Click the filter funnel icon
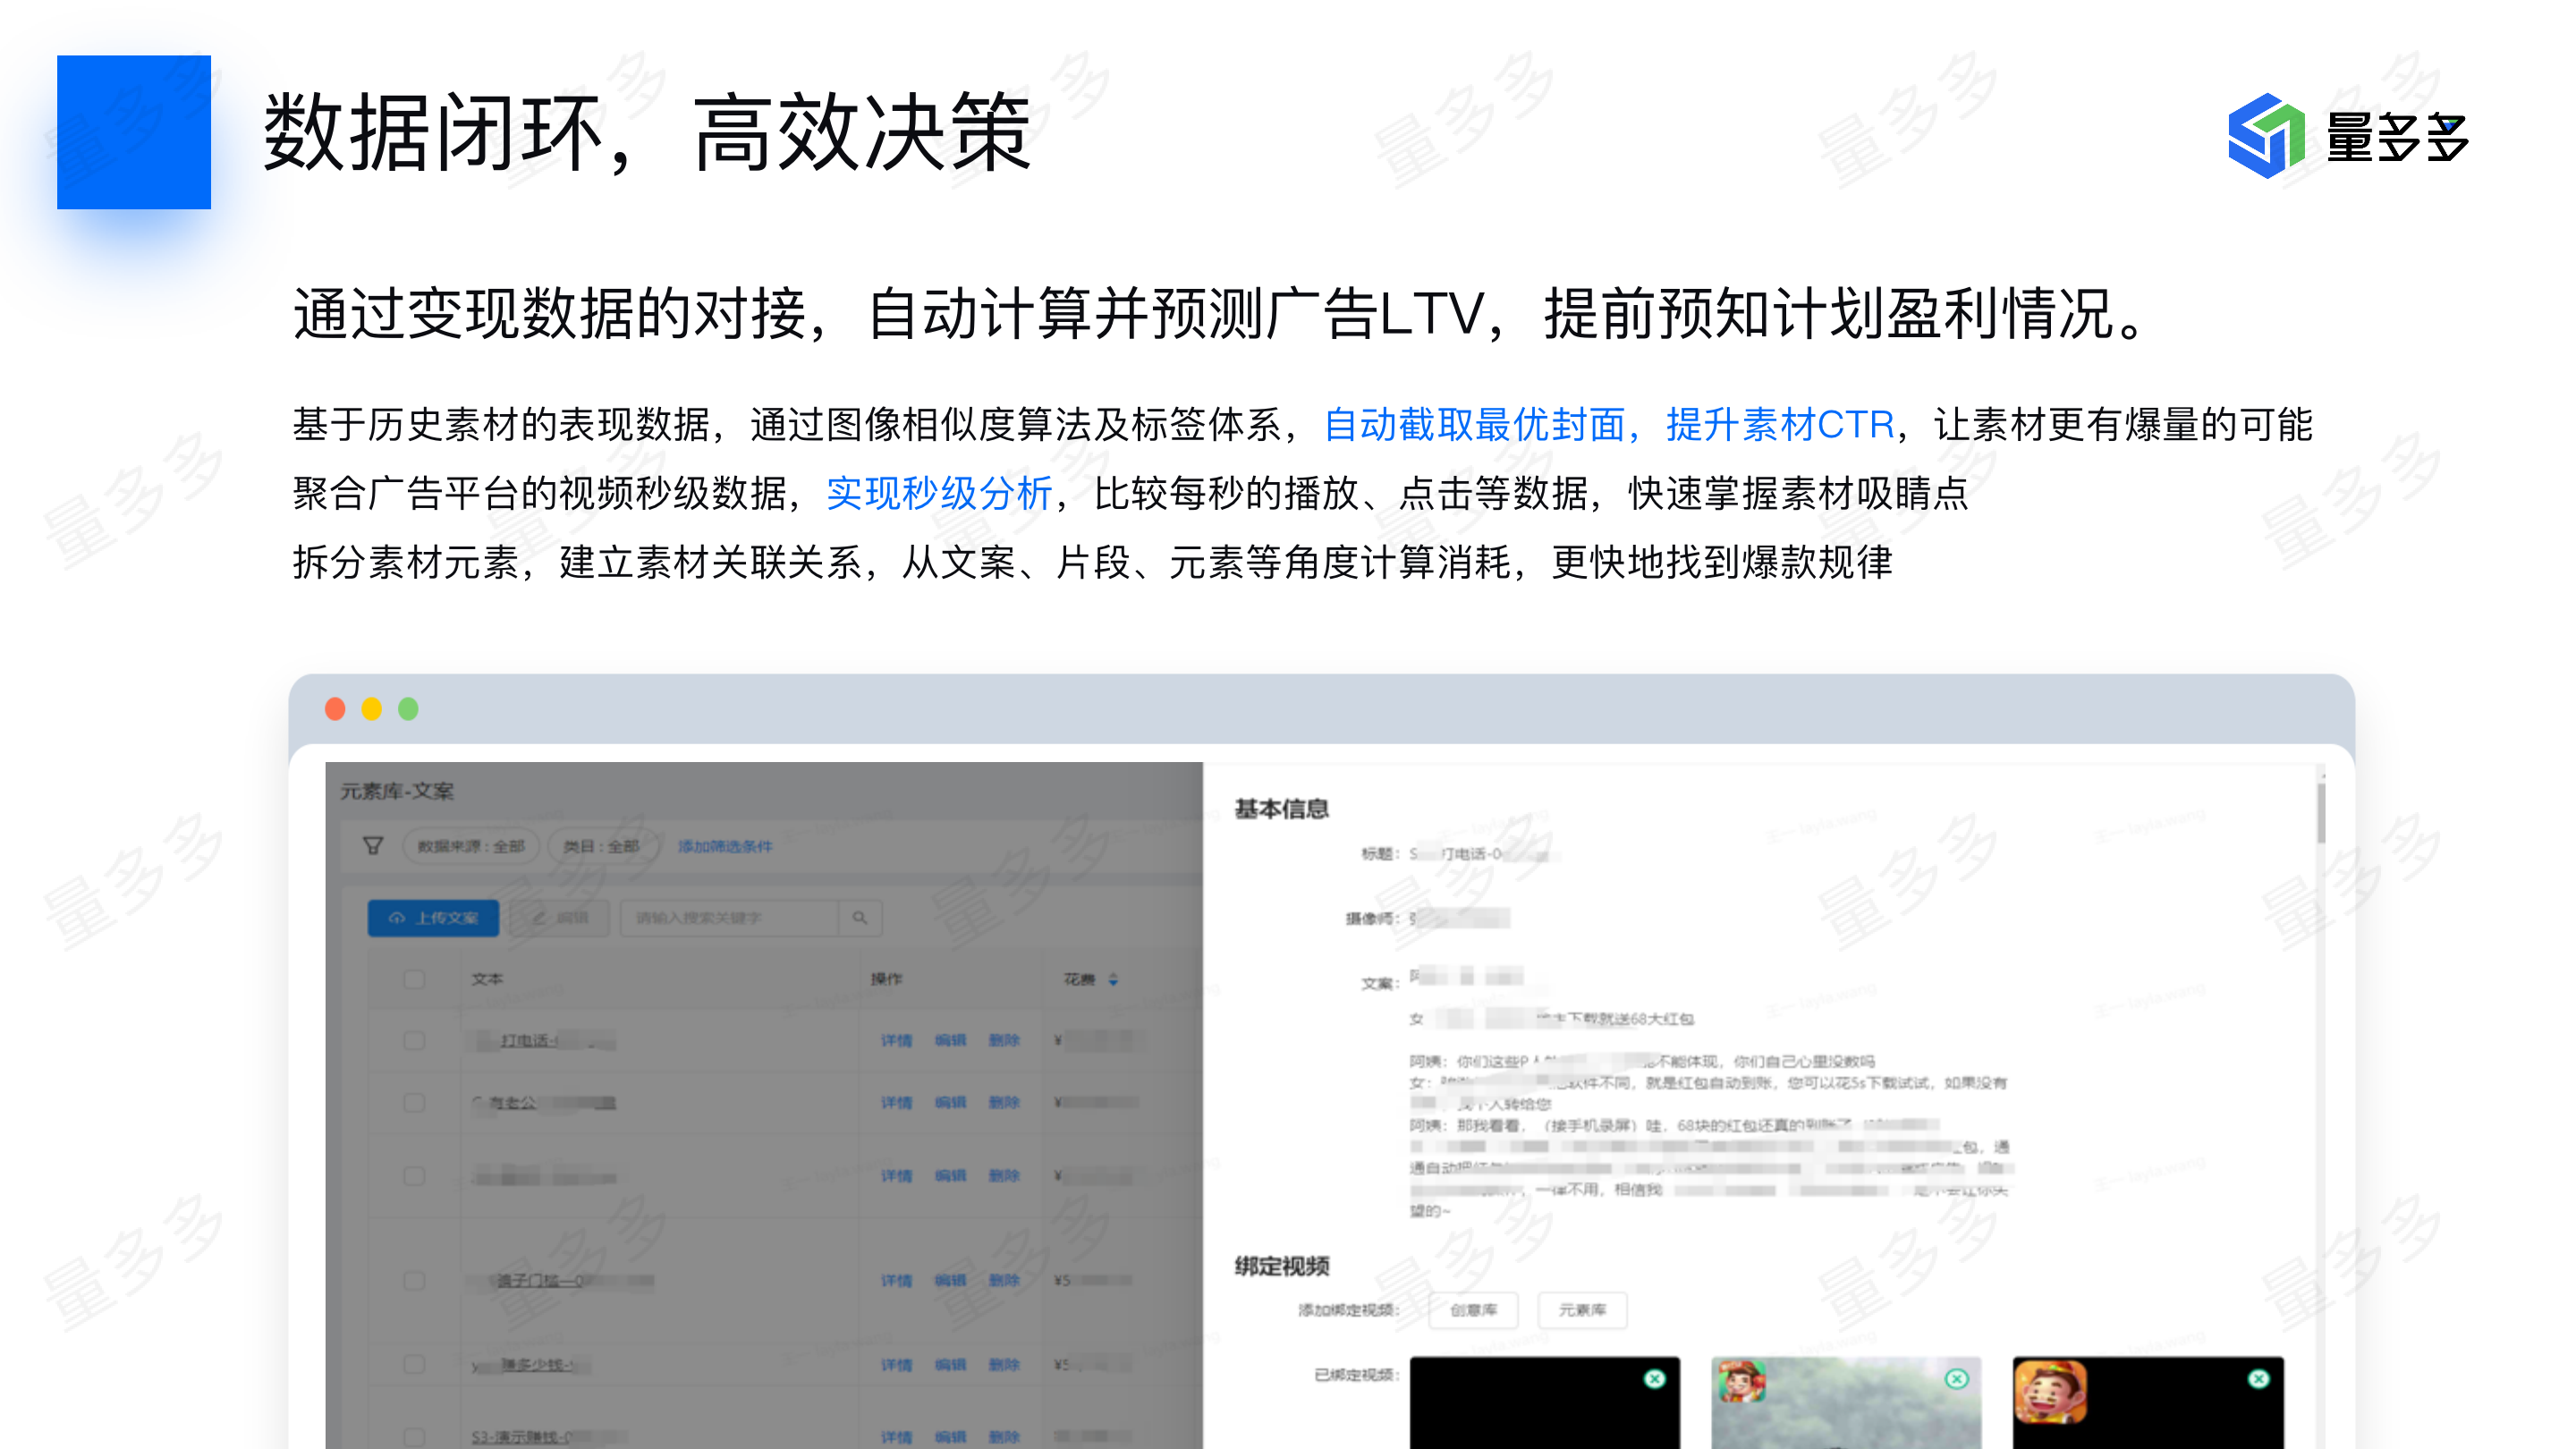 point(373,846)
